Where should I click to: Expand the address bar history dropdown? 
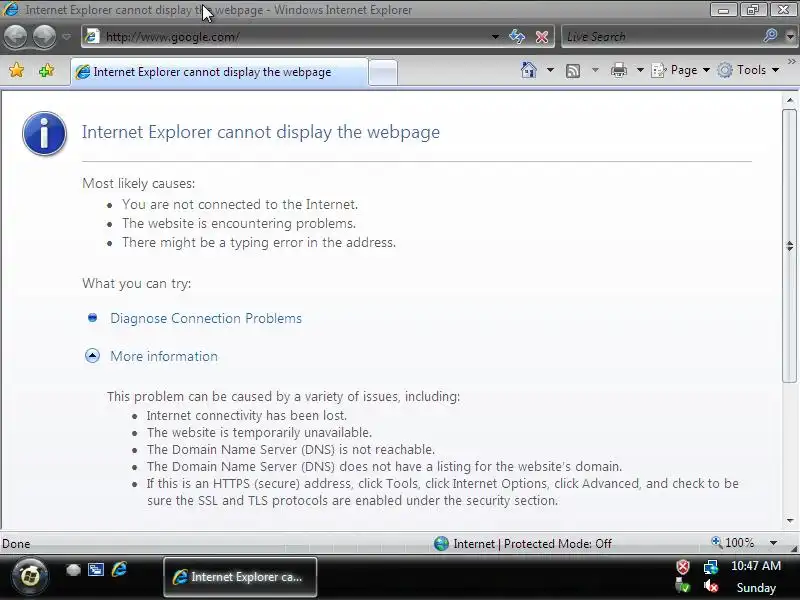point(495,37)
